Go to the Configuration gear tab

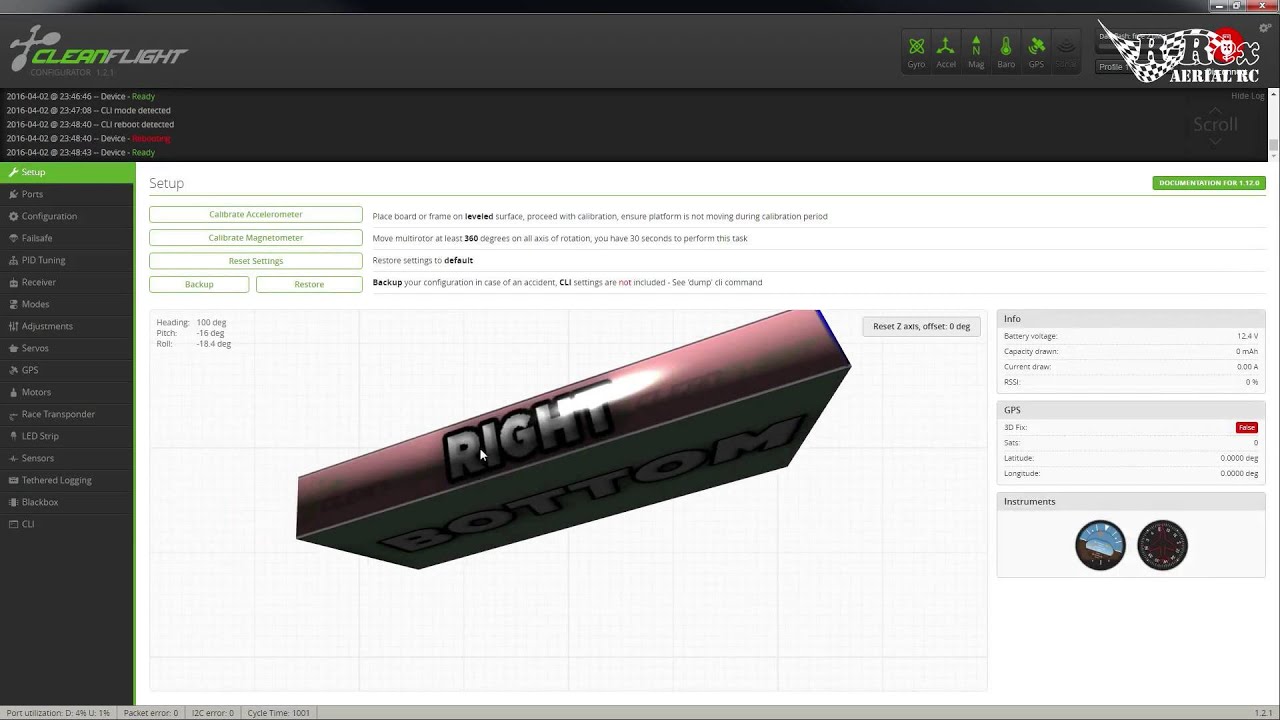click(66, 216)
